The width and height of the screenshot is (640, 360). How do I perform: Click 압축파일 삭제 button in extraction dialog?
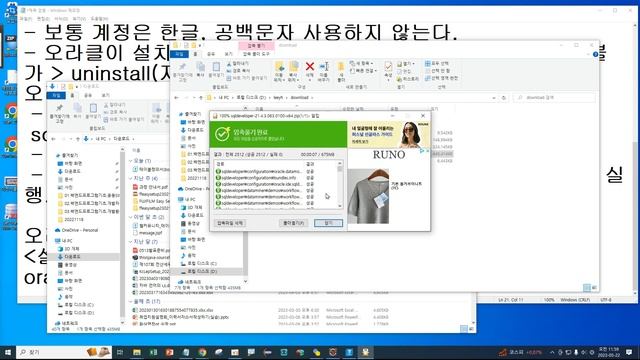(x=230, y=223)
